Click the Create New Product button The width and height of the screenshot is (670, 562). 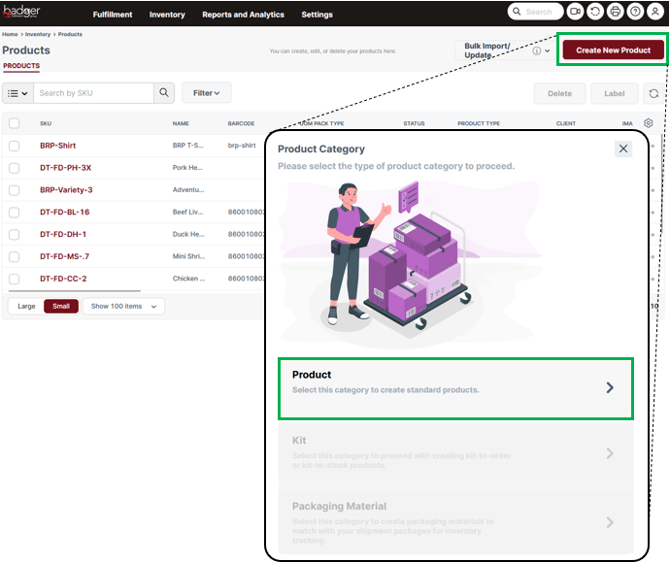click(x=613, y=50)
